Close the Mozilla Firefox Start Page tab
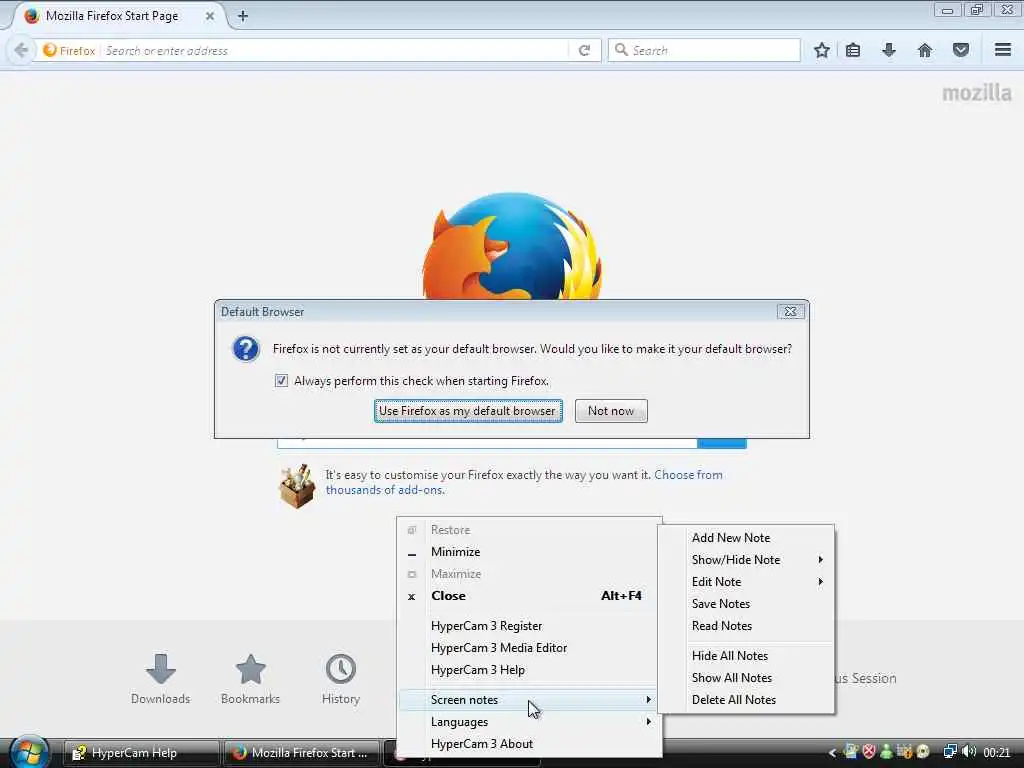Image resolution: width=1024 pixels, height=768 pixels. click(x=210, y=16)
